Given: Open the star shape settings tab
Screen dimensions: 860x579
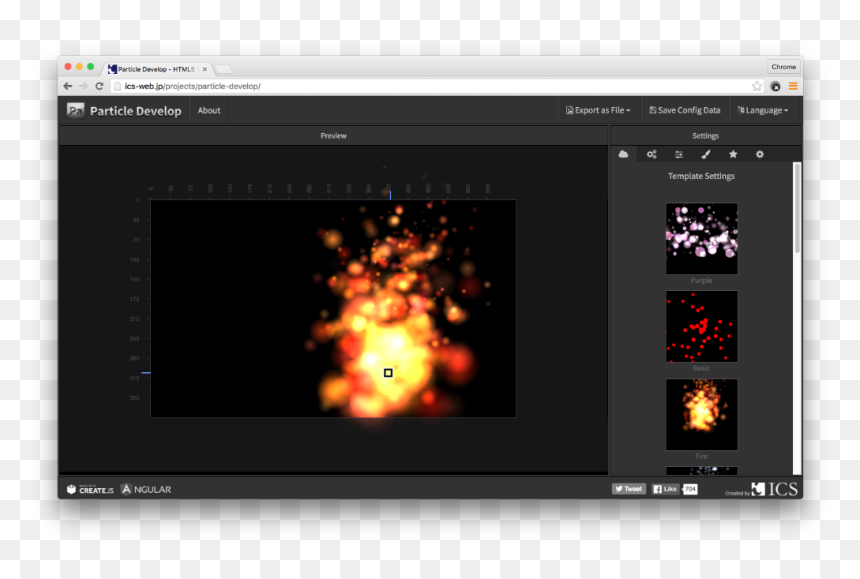Looking at the screenshot, I should pos(733,155).
